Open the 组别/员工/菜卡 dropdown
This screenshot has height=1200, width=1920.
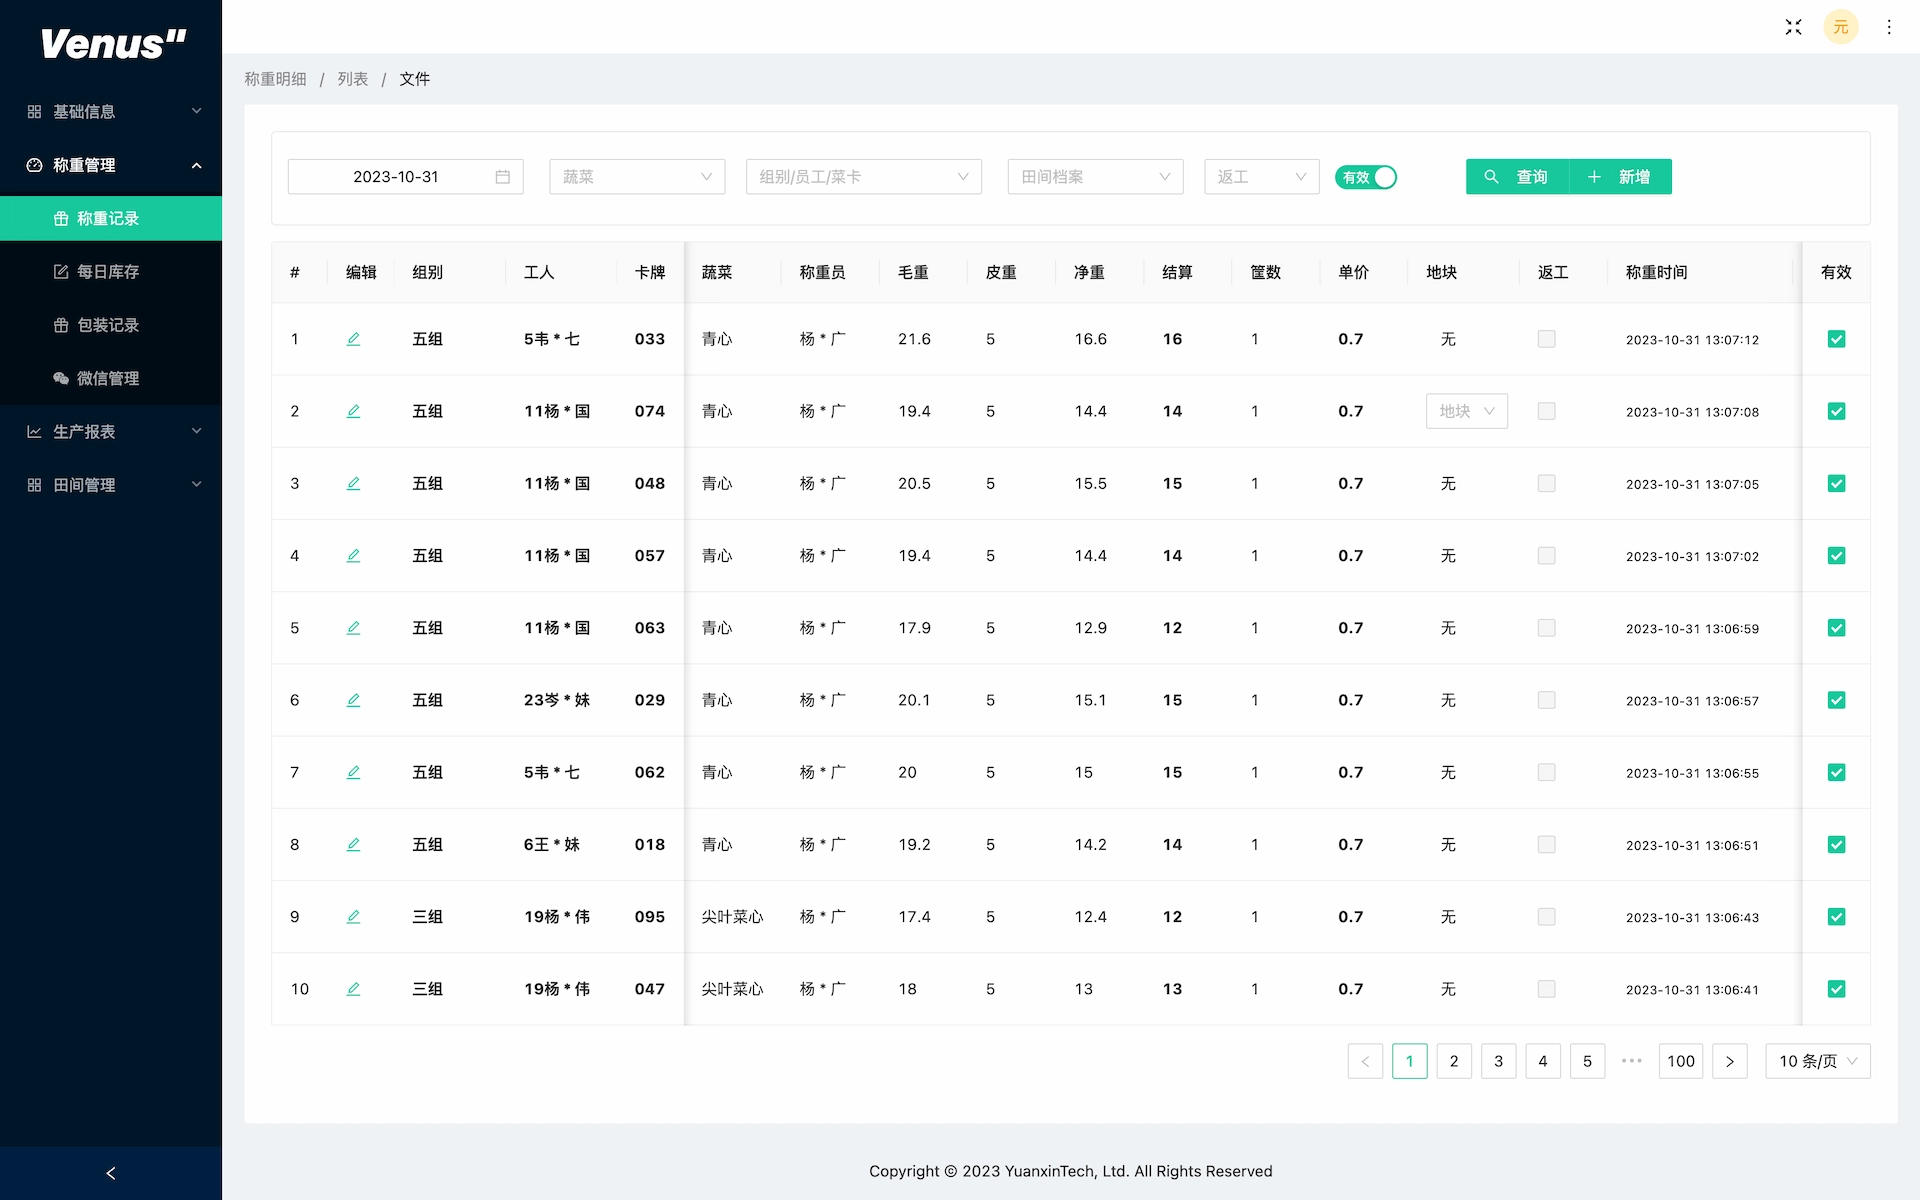pos(864,177)
